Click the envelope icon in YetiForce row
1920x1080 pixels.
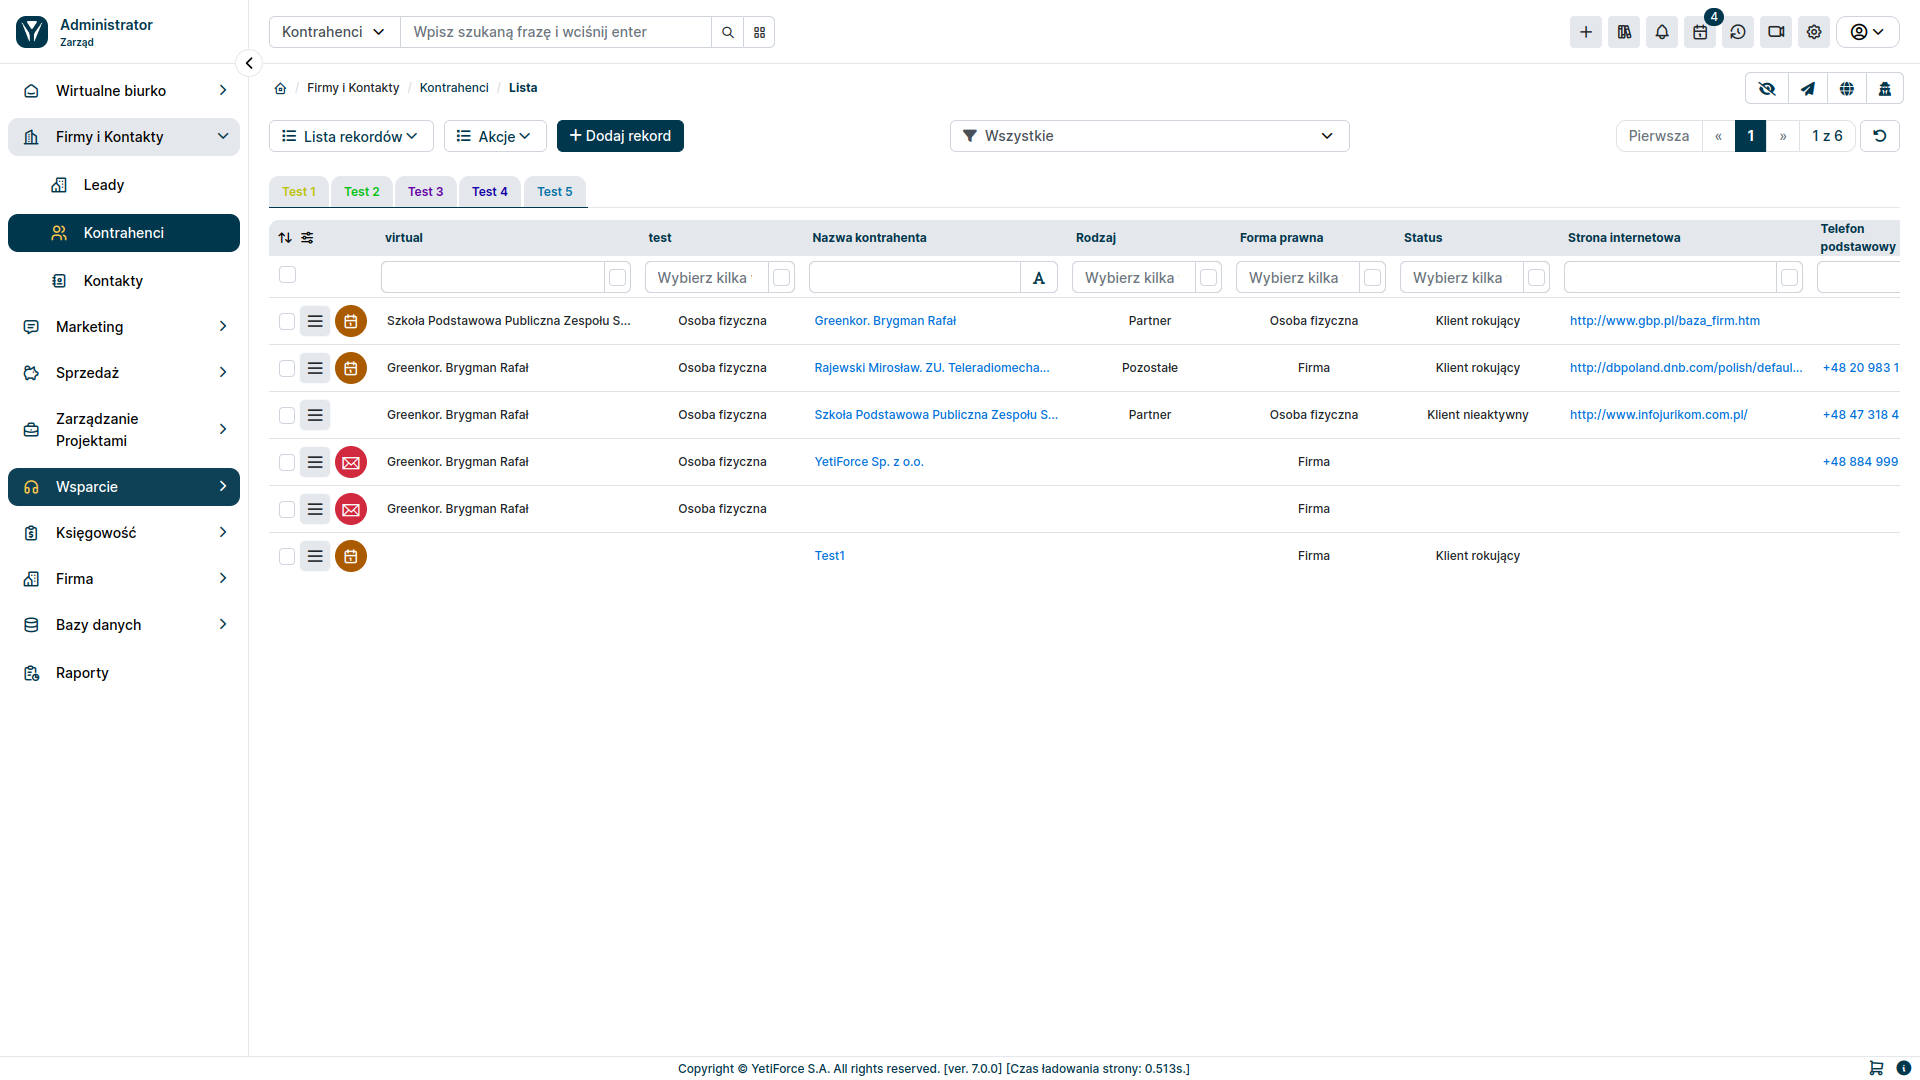(351, 462)
